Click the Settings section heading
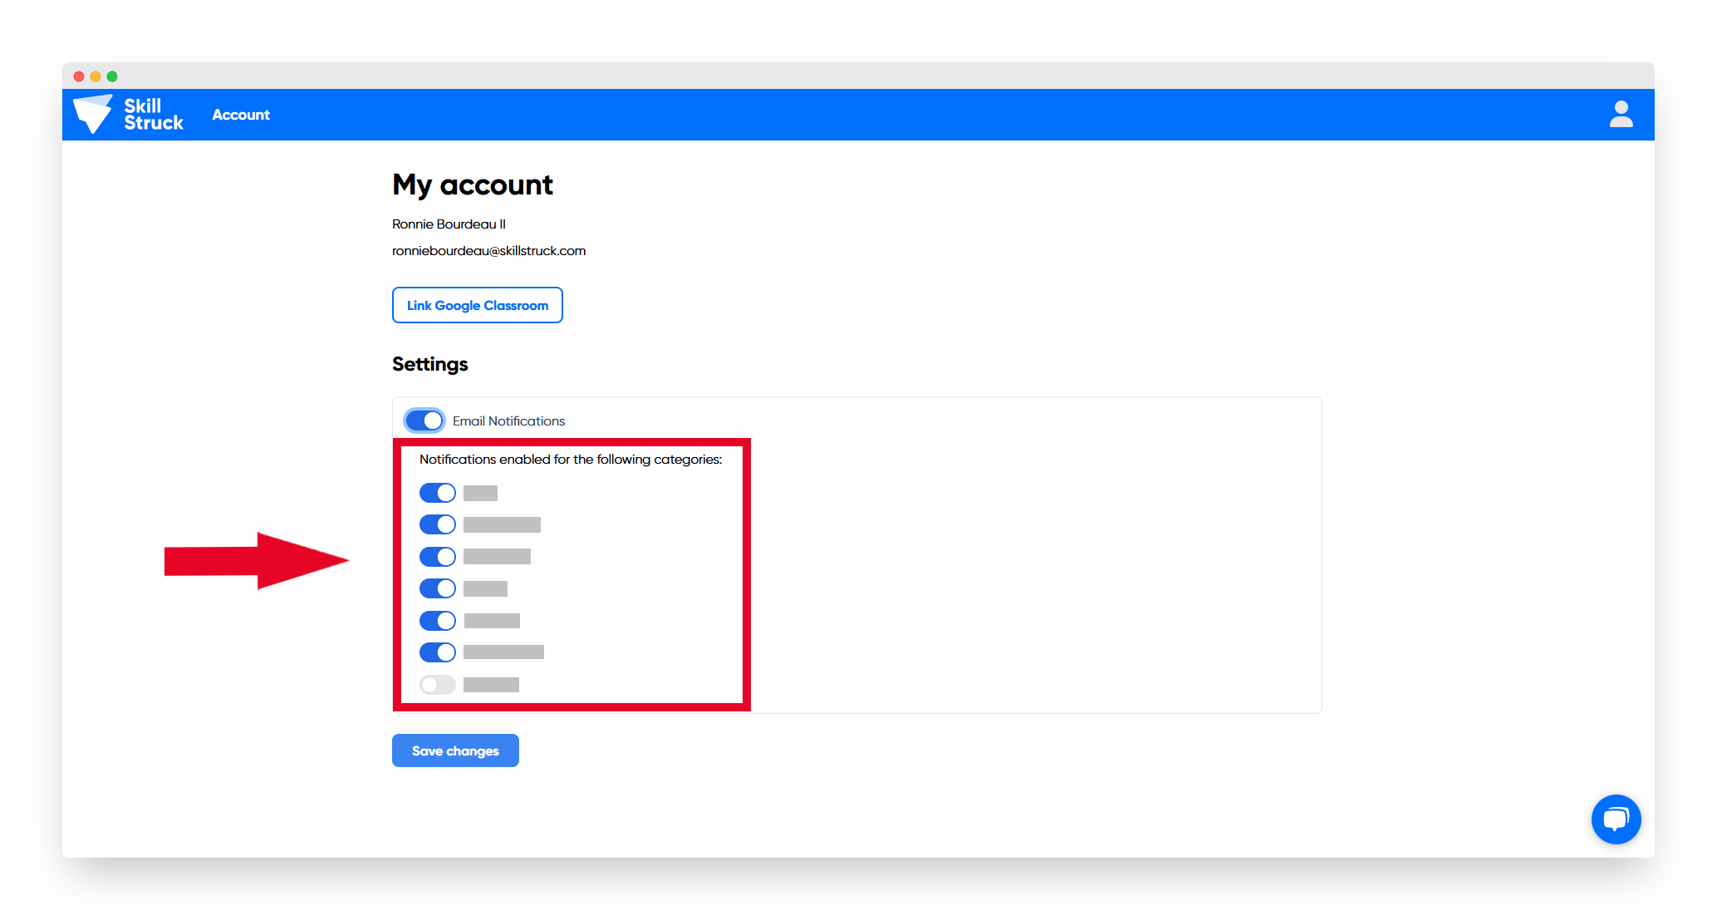Viewport: 1717px width, 920px height. (x=430, y=364)
